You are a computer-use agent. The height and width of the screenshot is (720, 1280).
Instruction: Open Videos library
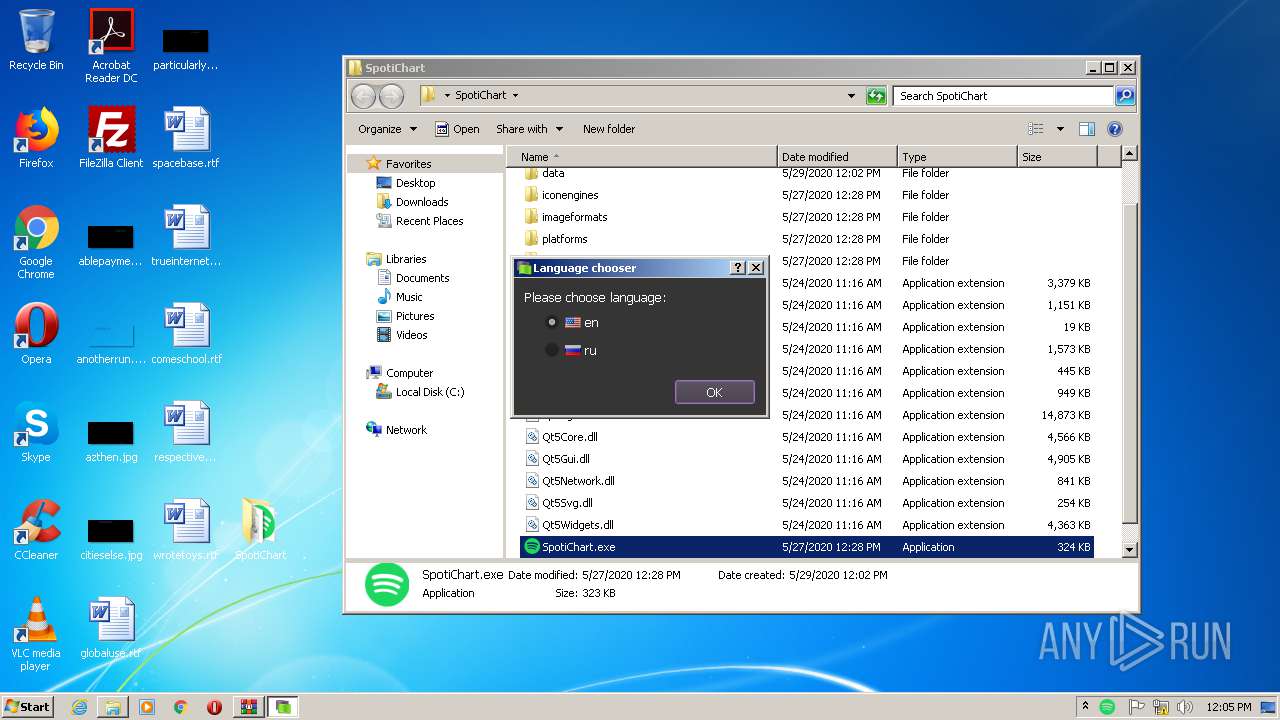click(x=411, y=335)
